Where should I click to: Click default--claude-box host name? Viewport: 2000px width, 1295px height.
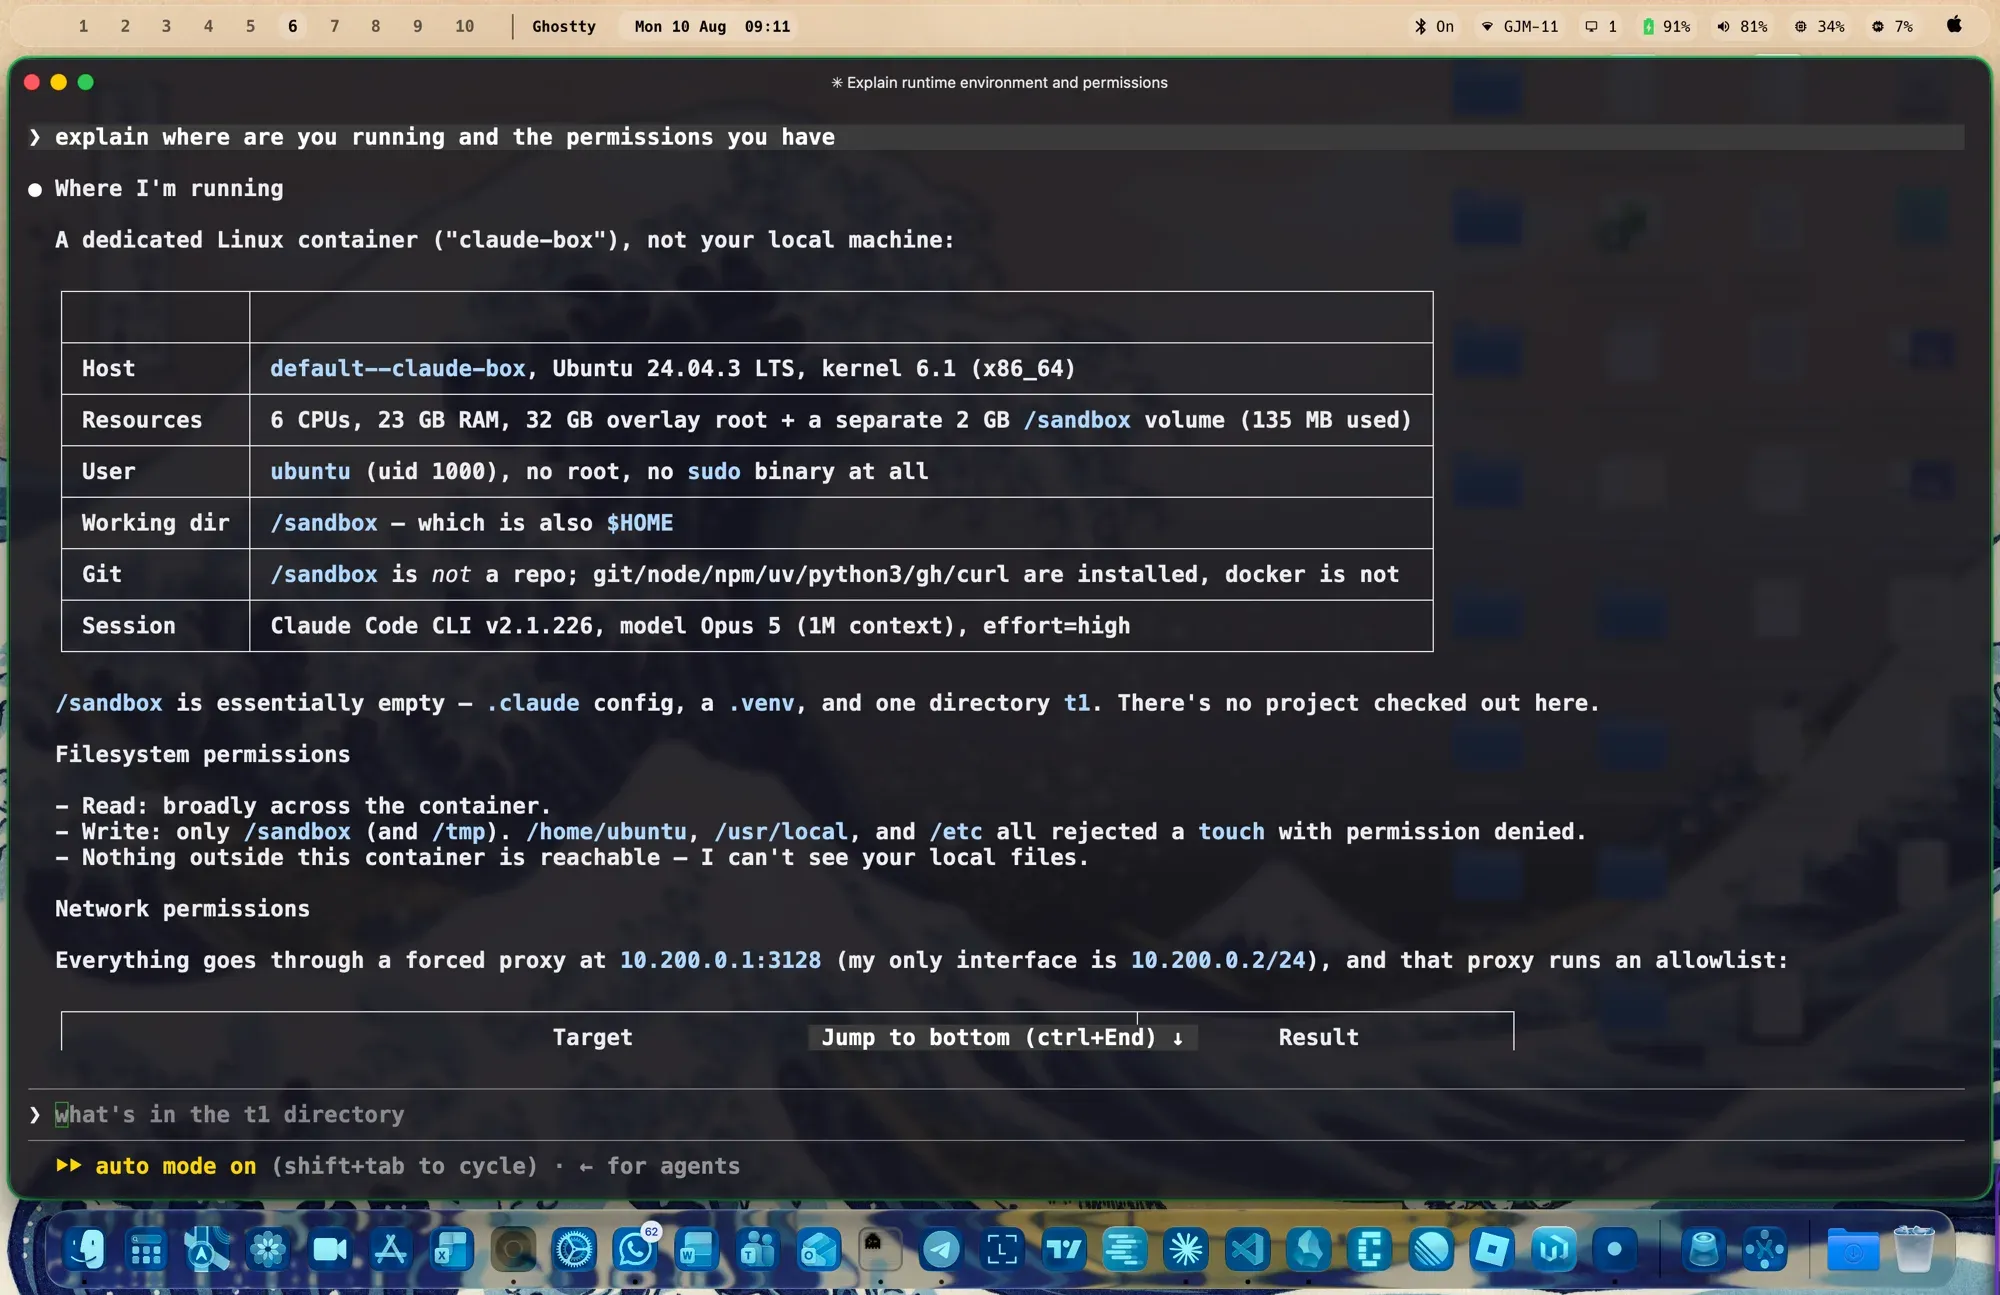tap(398, 368)
